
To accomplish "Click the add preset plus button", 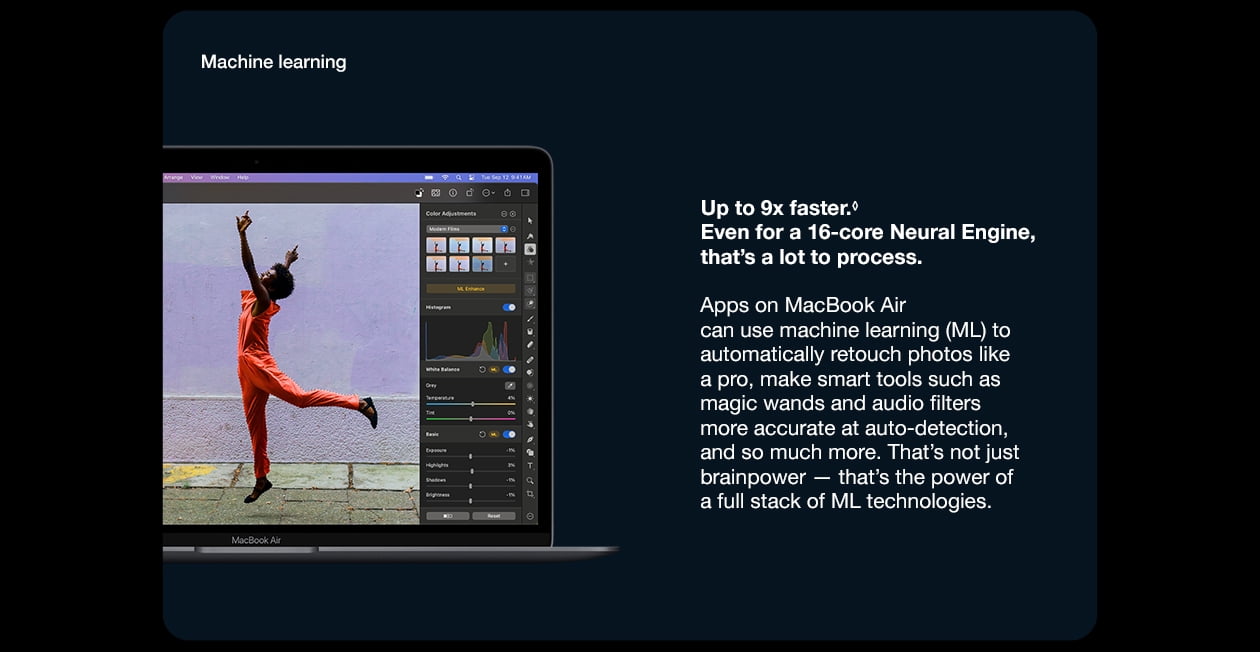I will [505, 264].
